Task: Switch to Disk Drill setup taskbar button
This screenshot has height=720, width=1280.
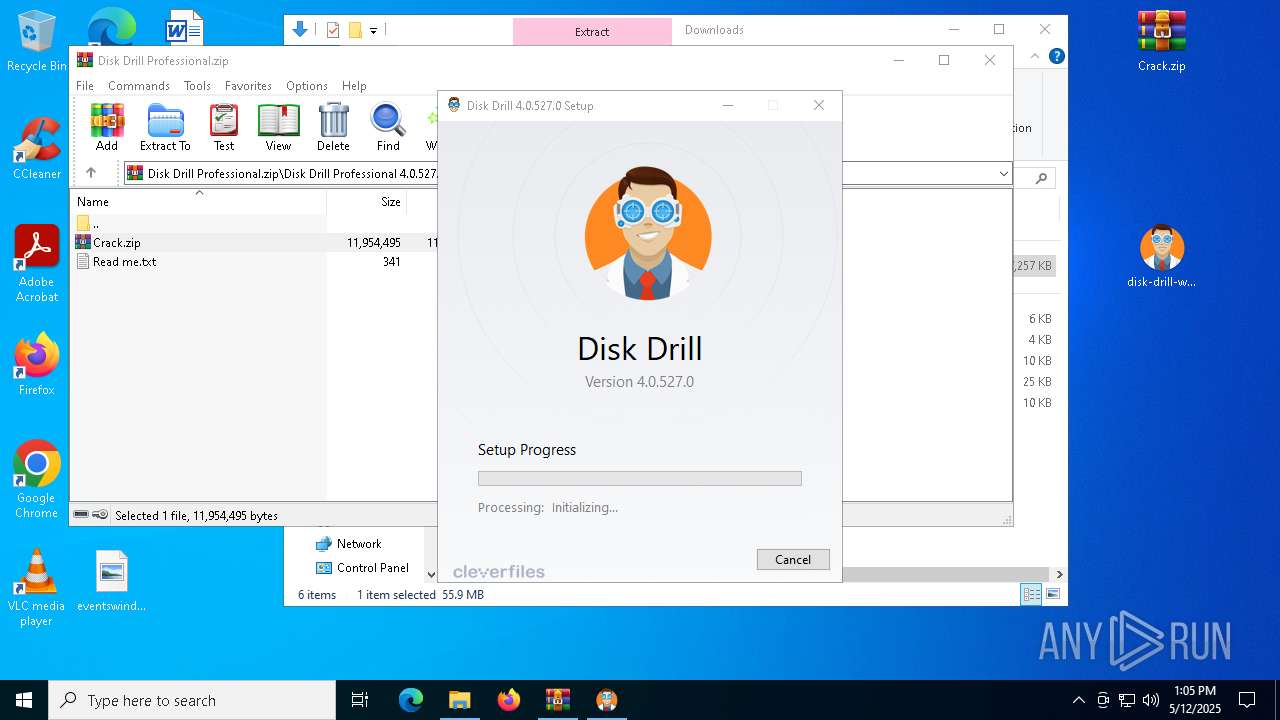Action: coord(606,700)
